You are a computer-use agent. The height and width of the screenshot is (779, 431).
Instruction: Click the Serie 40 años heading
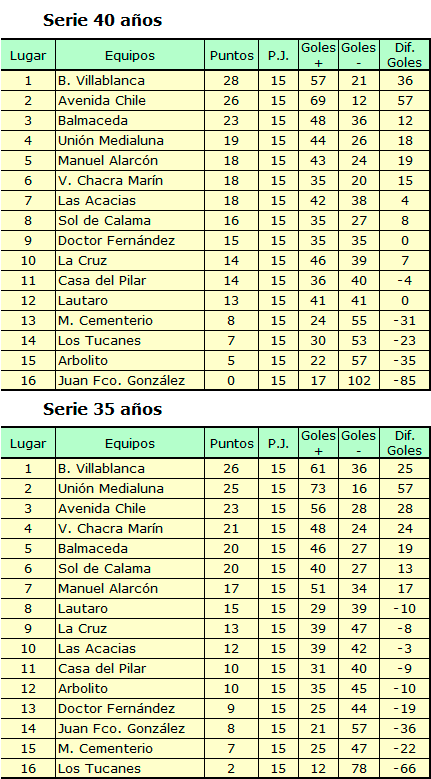click(x=102, y=20)
